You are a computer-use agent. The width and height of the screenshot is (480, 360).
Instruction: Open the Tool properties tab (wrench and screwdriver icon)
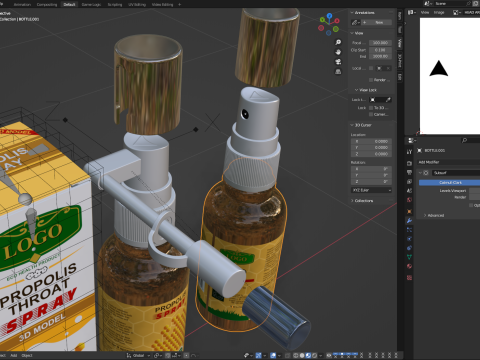409,152
